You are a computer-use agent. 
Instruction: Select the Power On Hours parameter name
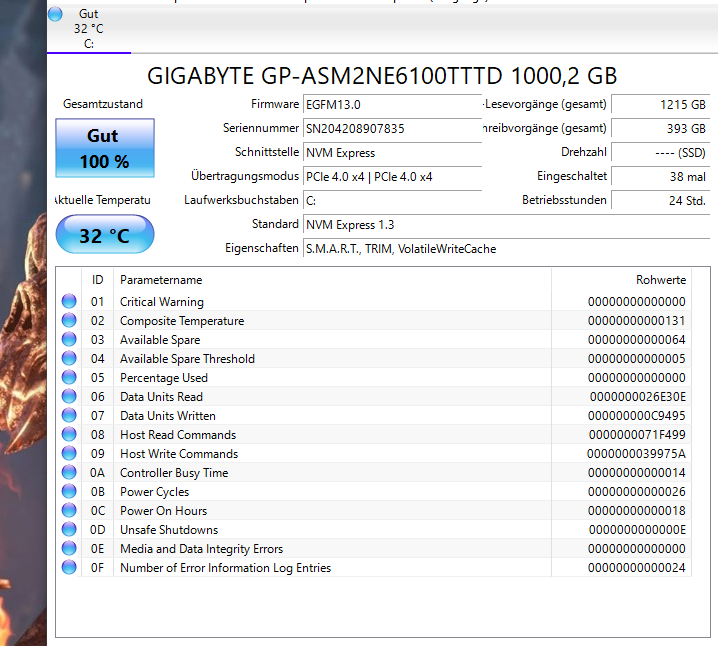coord(163,511)
